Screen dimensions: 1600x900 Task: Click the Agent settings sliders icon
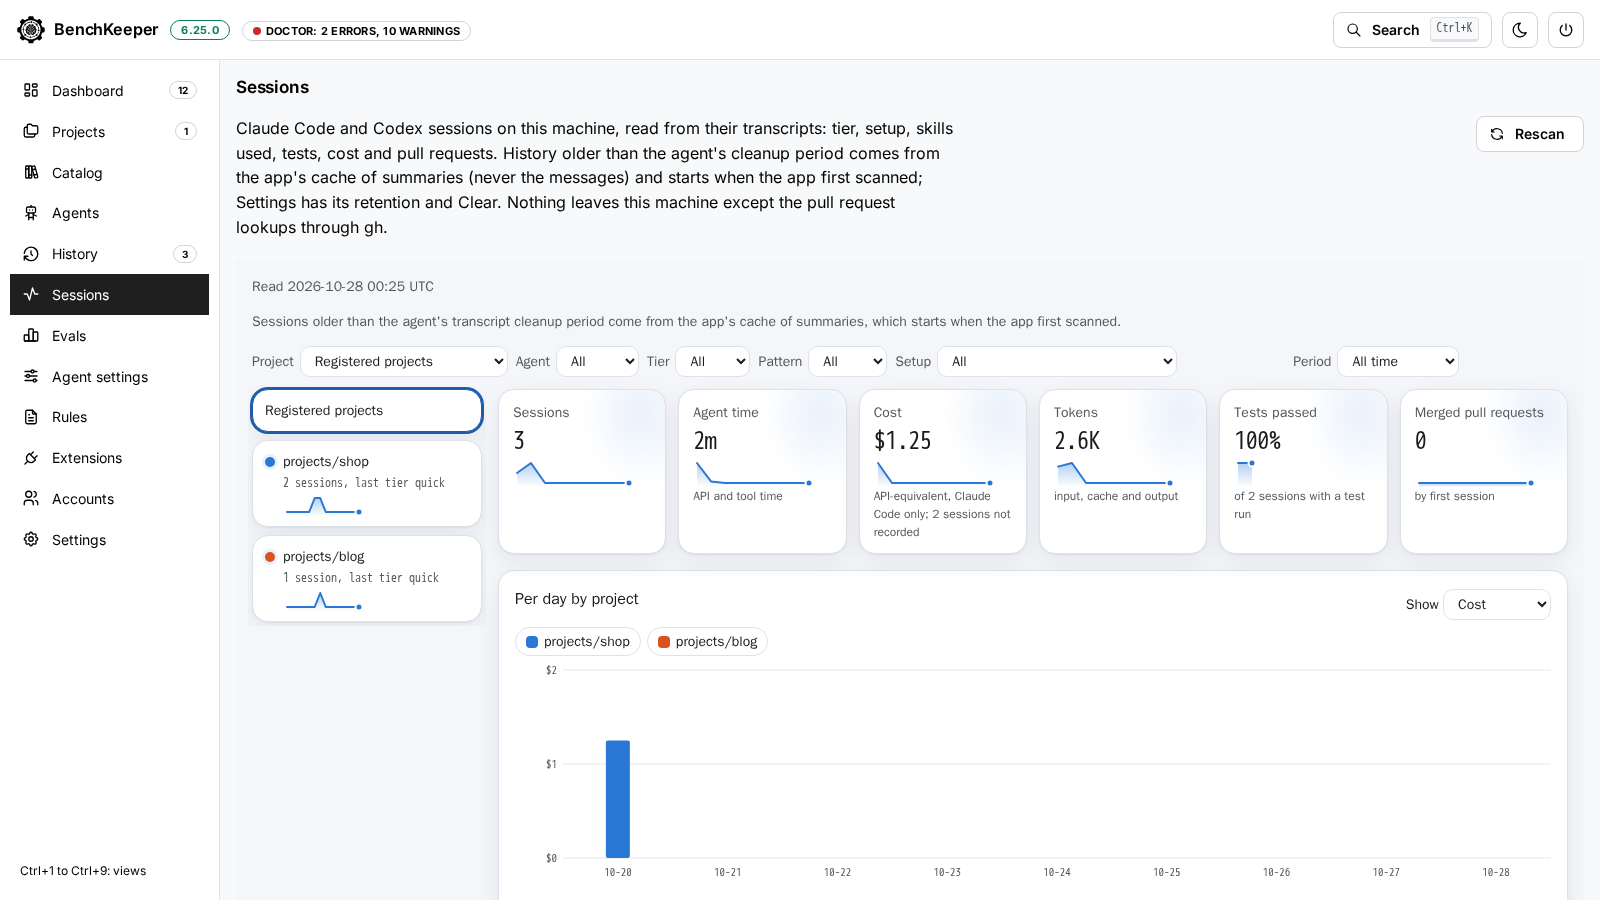(x=31, y=376)
